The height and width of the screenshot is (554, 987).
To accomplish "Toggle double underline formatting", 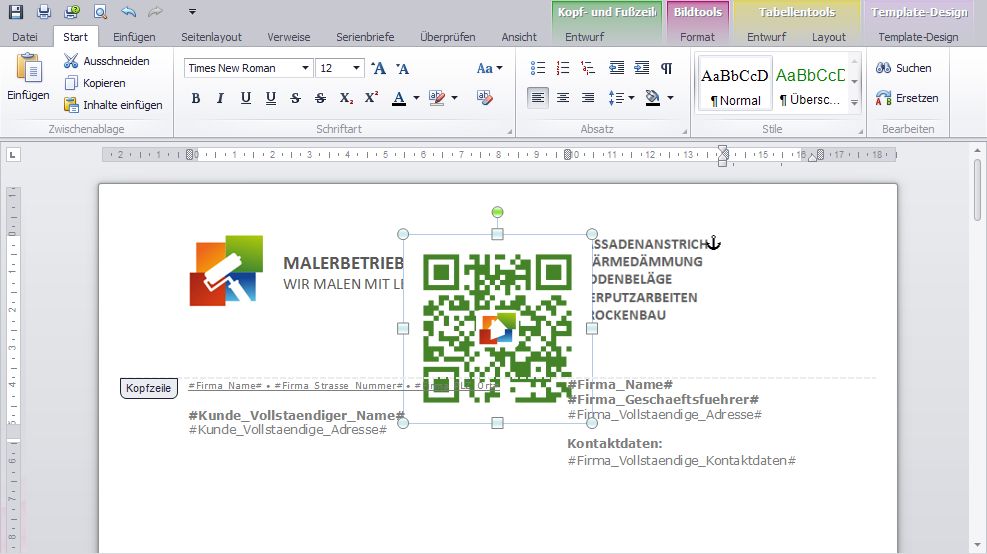I will pos(271,98).
